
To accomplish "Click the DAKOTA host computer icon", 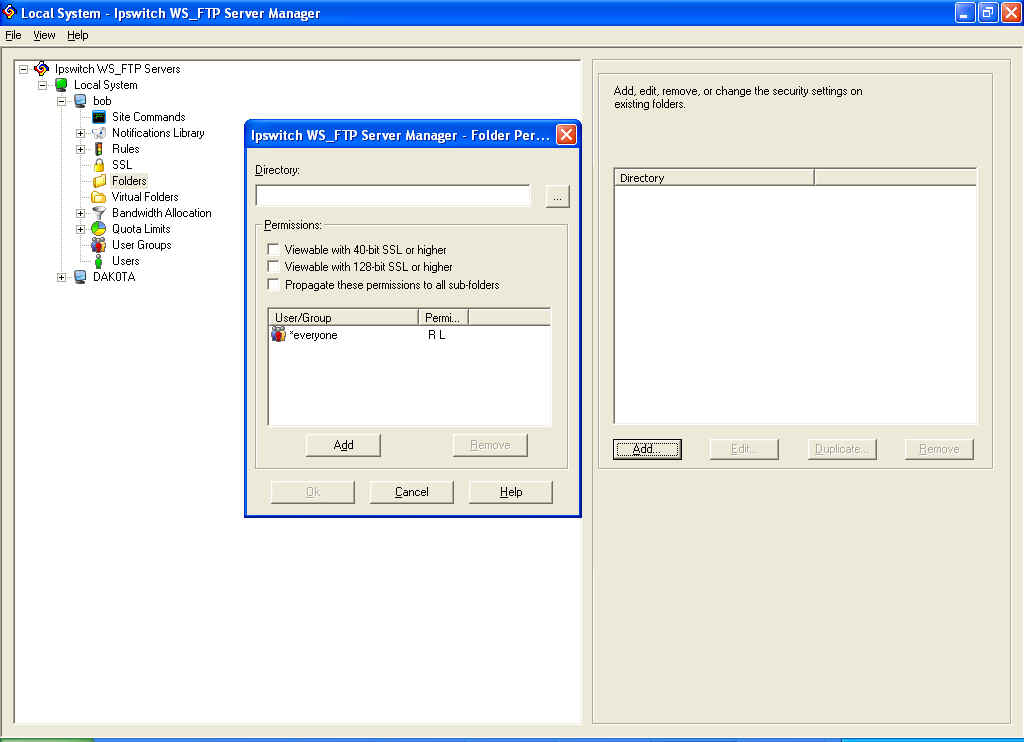I will click(x=80, y=277).
